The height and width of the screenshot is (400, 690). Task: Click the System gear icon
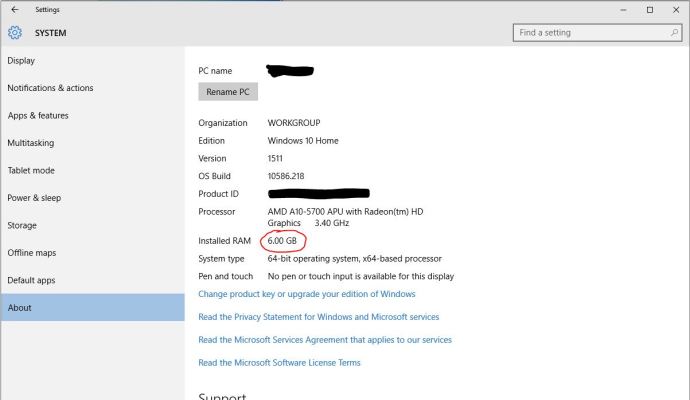click(15, 33)
